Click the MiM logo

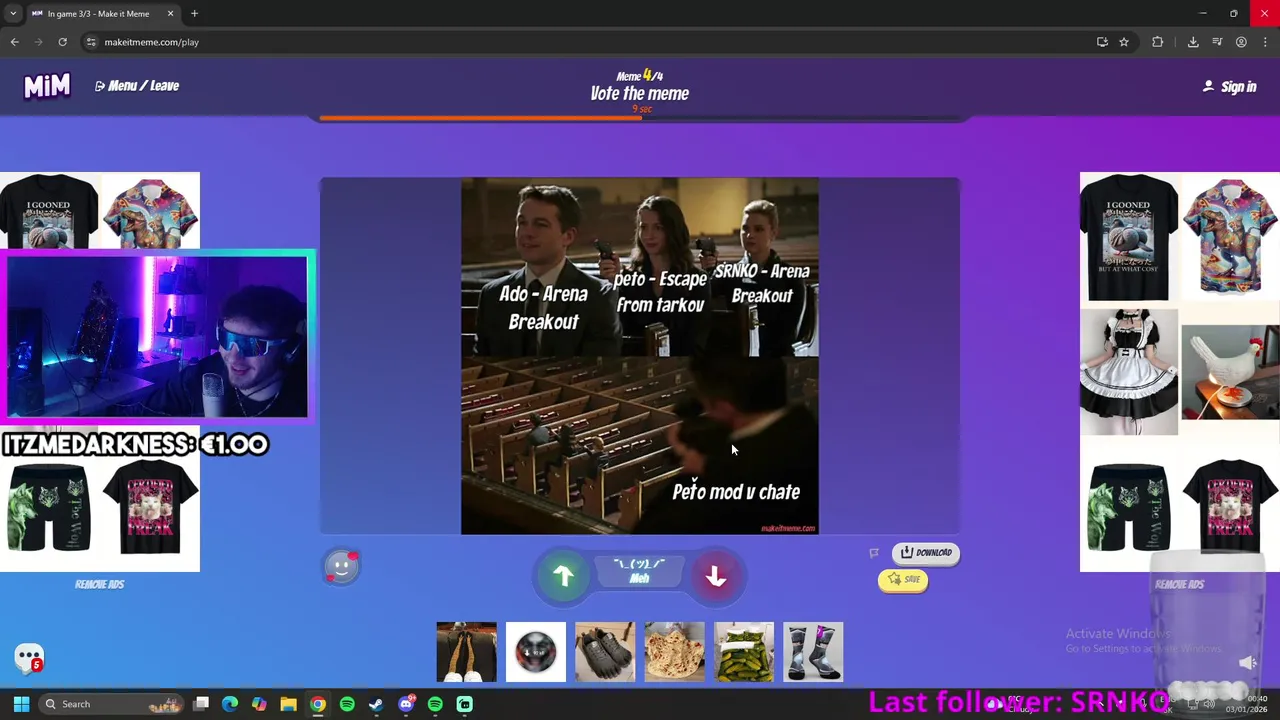tap(47, 86)
